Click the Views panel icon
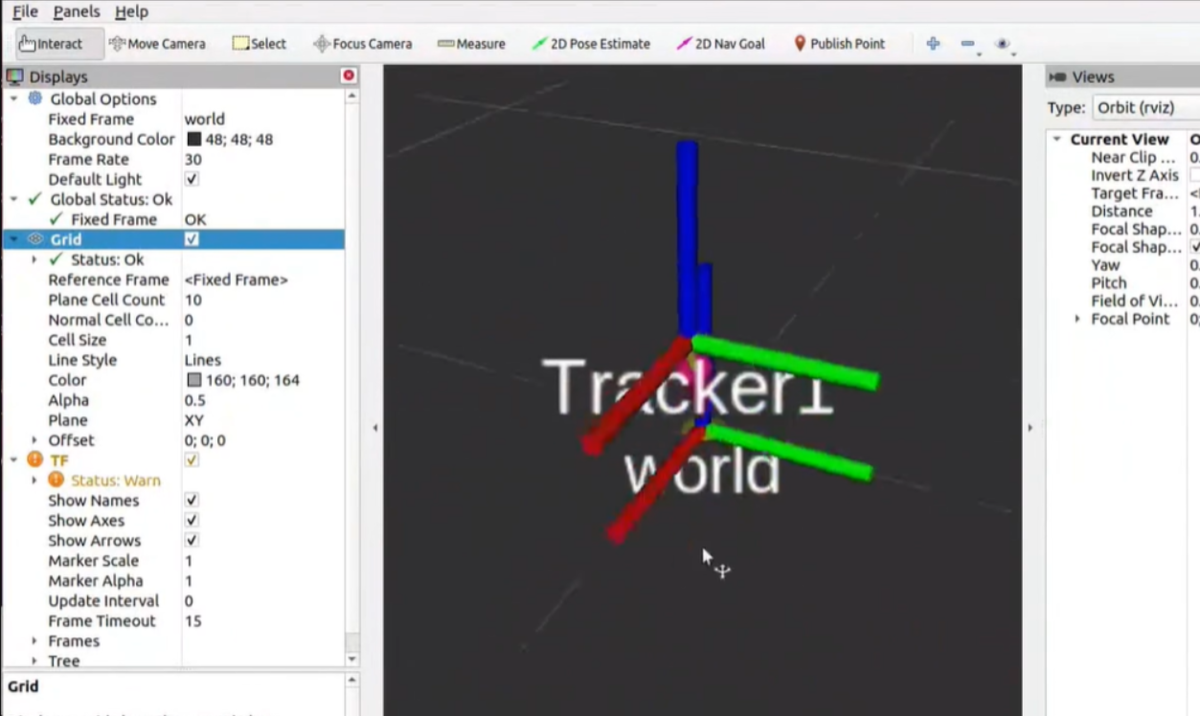Viewport: 1200px width, 716px height. click(x=1058, y=77)
